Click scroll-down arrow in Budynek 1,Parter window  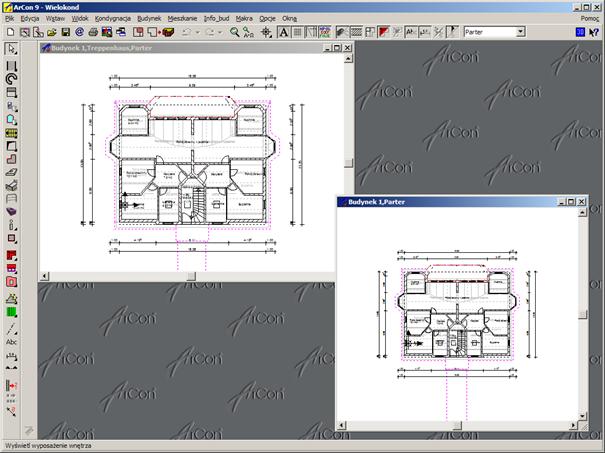583,416
